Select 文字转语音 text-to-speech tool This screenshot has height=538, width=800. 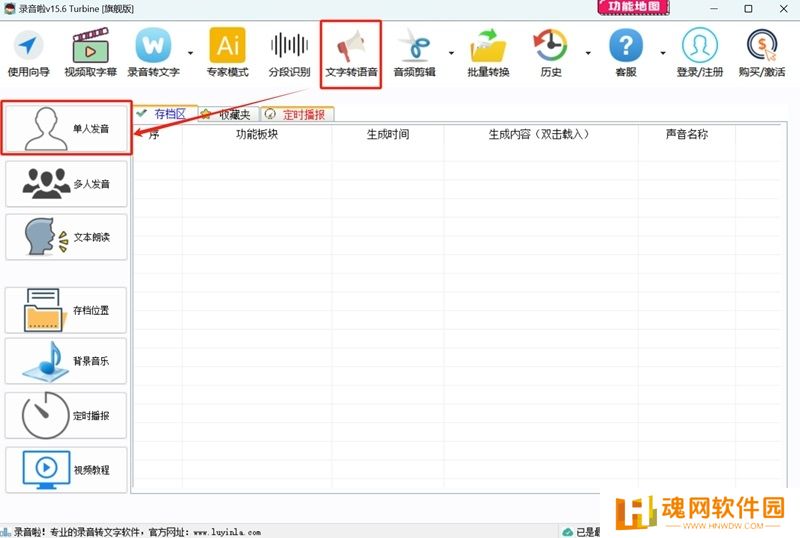pos(351,54)
